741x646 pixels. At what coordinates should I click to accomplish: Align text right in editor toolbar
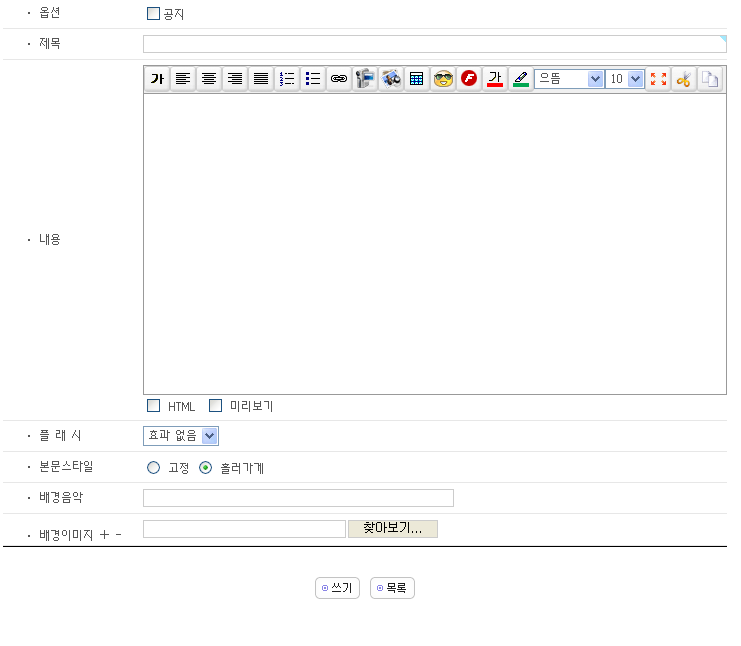click(235, 78)
